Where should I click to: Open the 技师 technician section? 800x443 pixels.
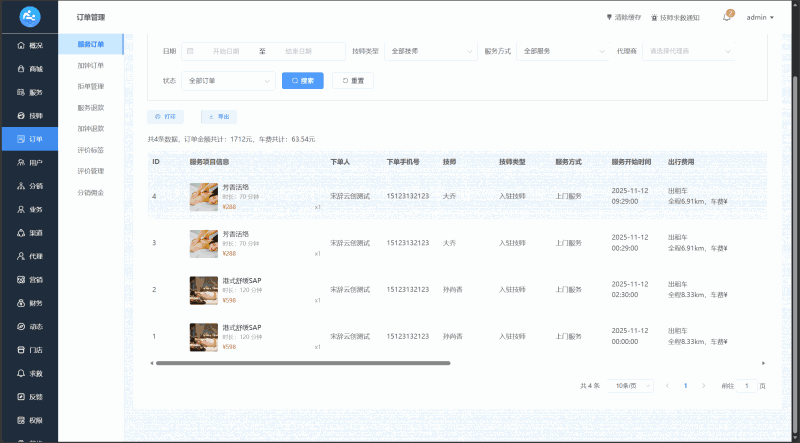tap(30, 116)
